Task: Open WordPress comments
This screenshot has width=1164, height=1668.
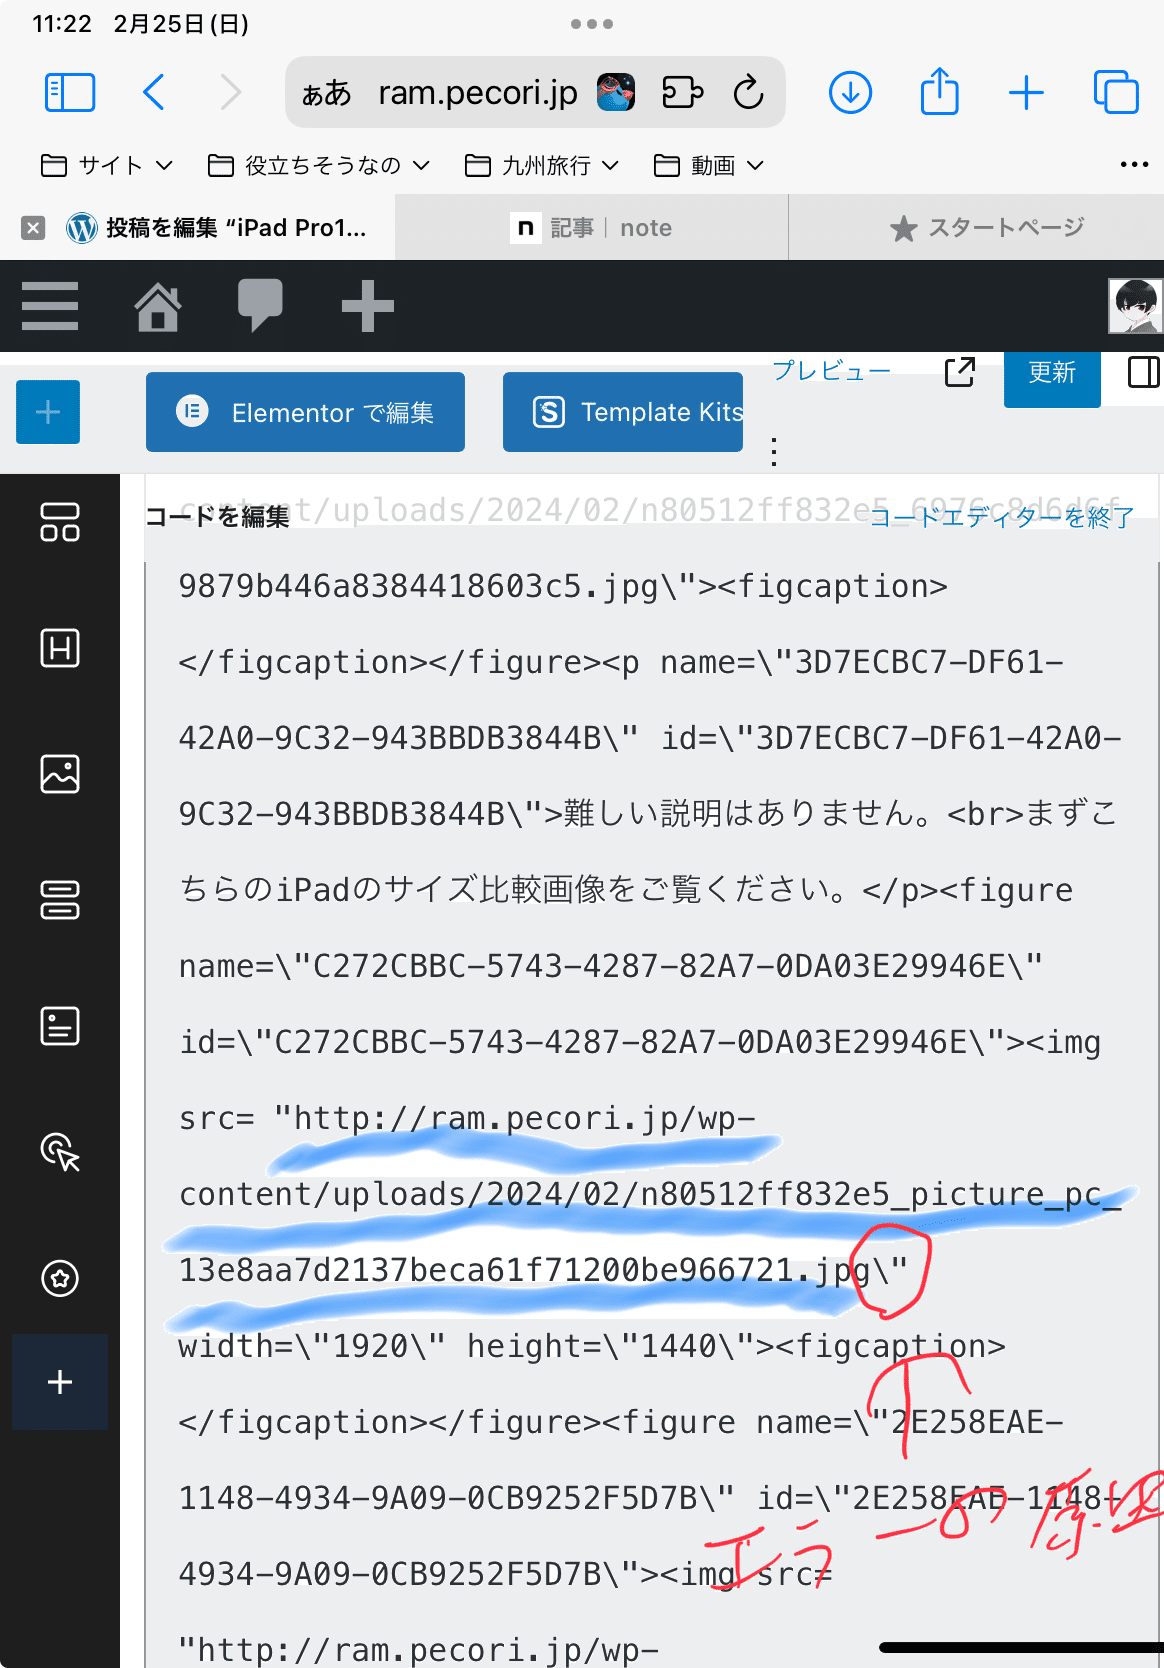Action: click(x=260, y=306)
